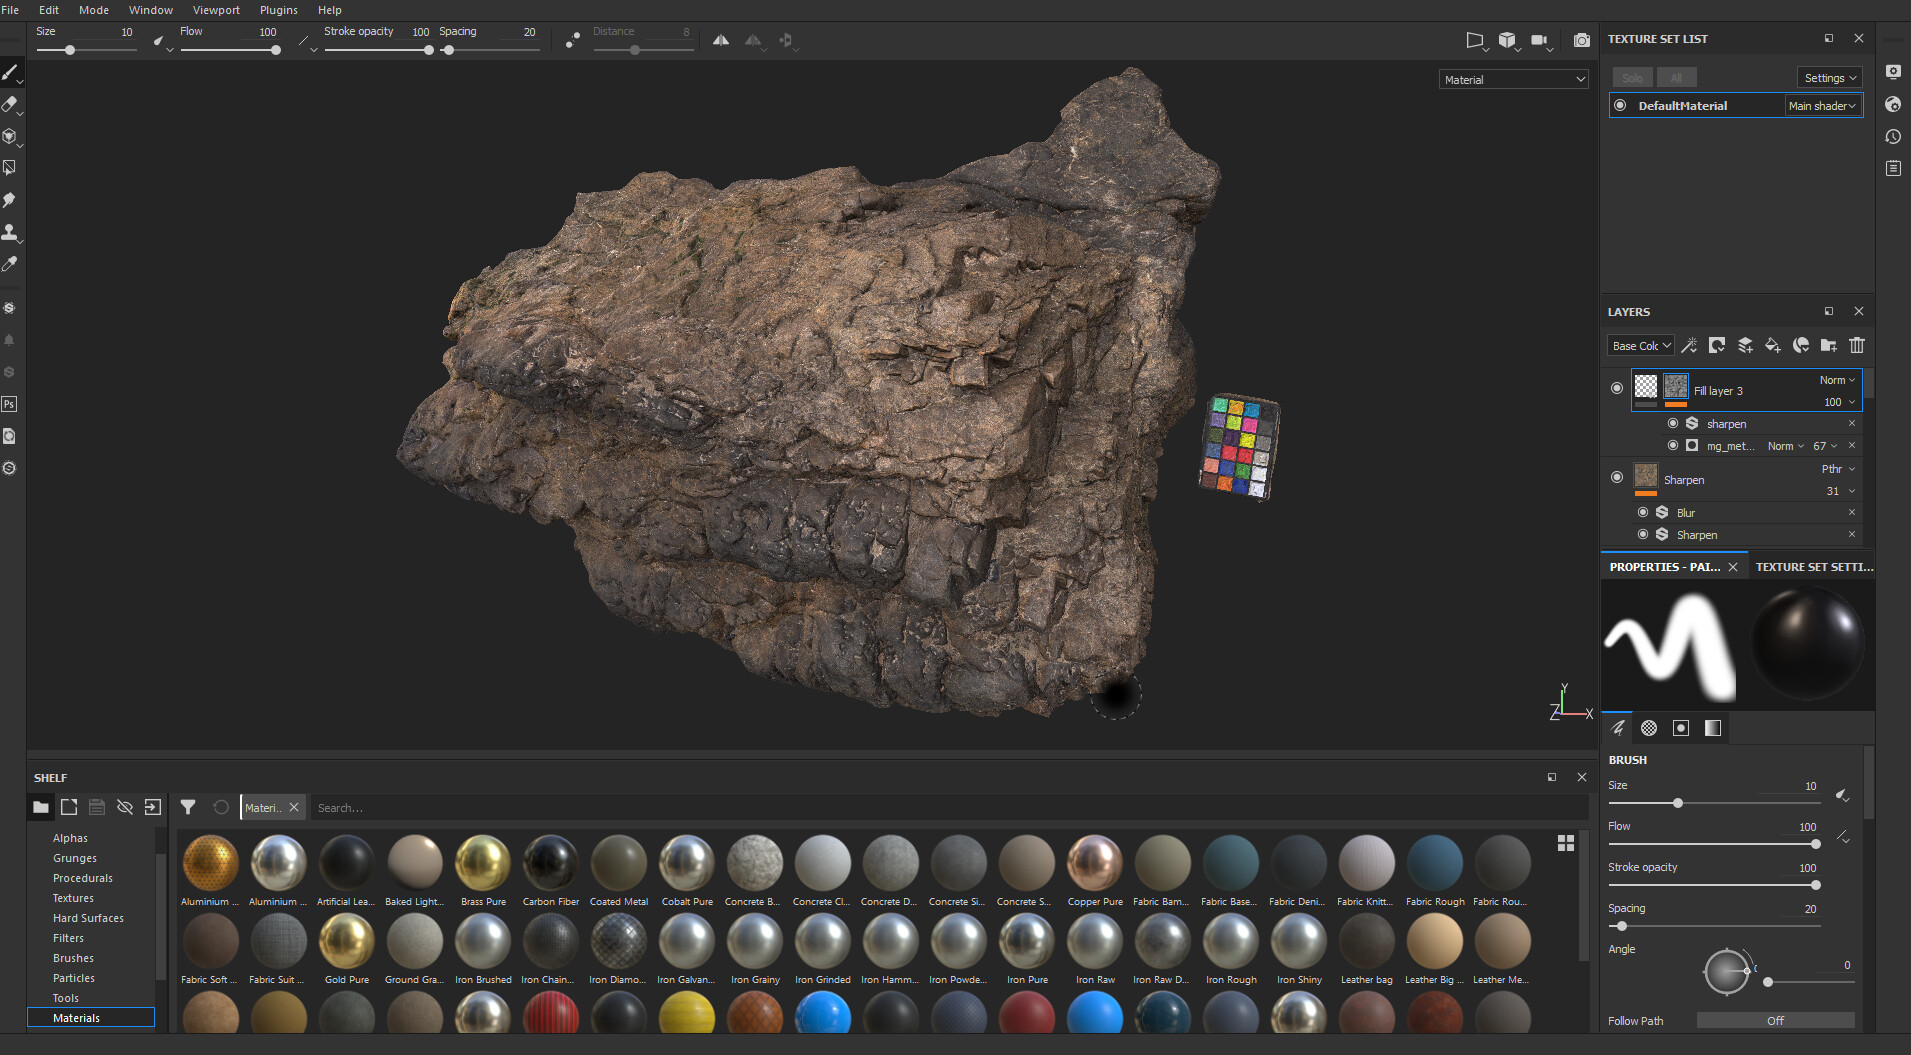
Task: Toggle symmetry mirror icon
Action: pos(721,40)
